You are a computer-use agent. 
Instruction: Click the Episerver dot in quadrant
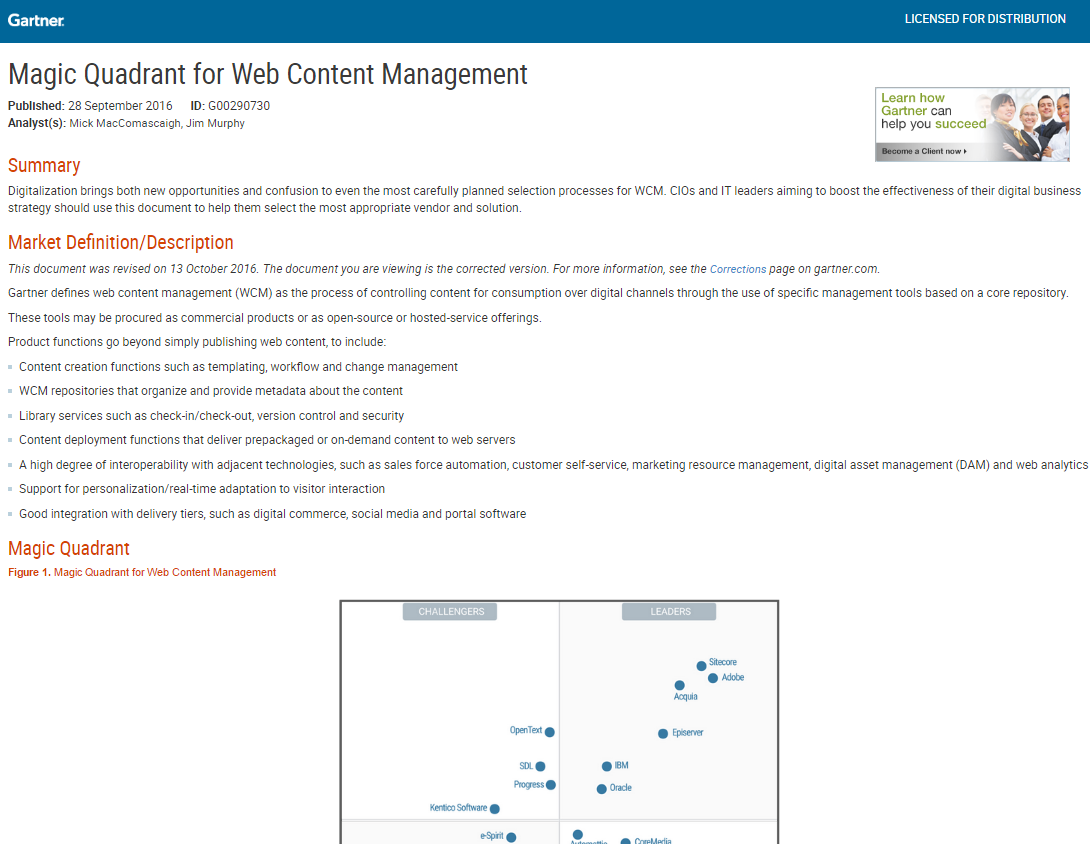point(663,733)
